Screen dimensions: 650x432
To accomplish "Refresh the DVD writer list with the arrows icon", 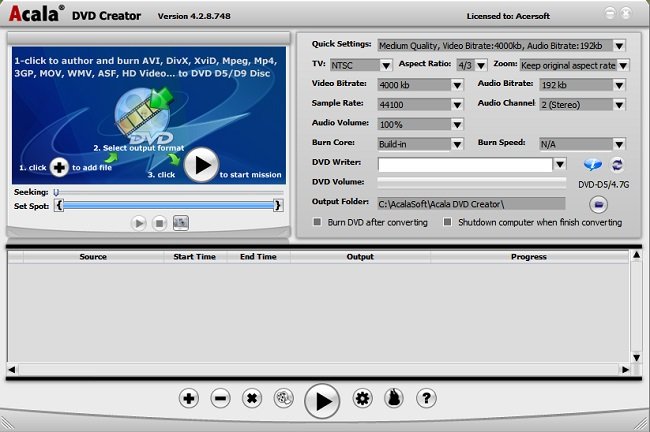I will 617,165.
